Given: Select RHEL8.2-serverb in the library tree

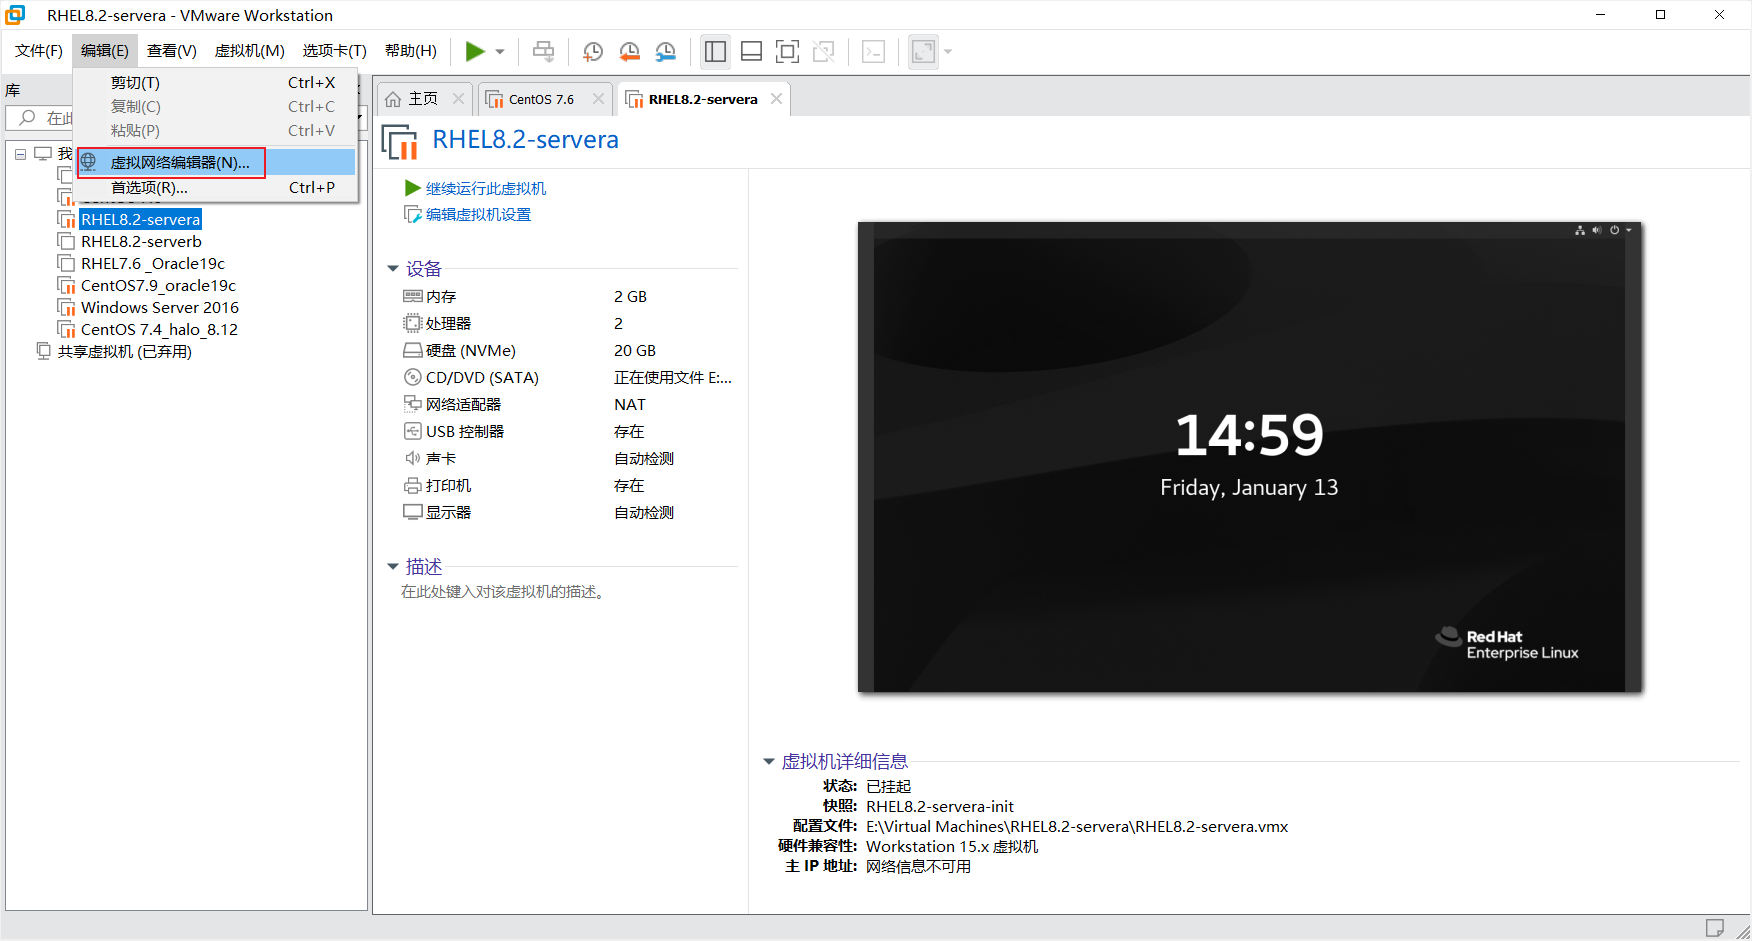Looking at the screenshot, I should pyautogui.click(x=141, y=241).
